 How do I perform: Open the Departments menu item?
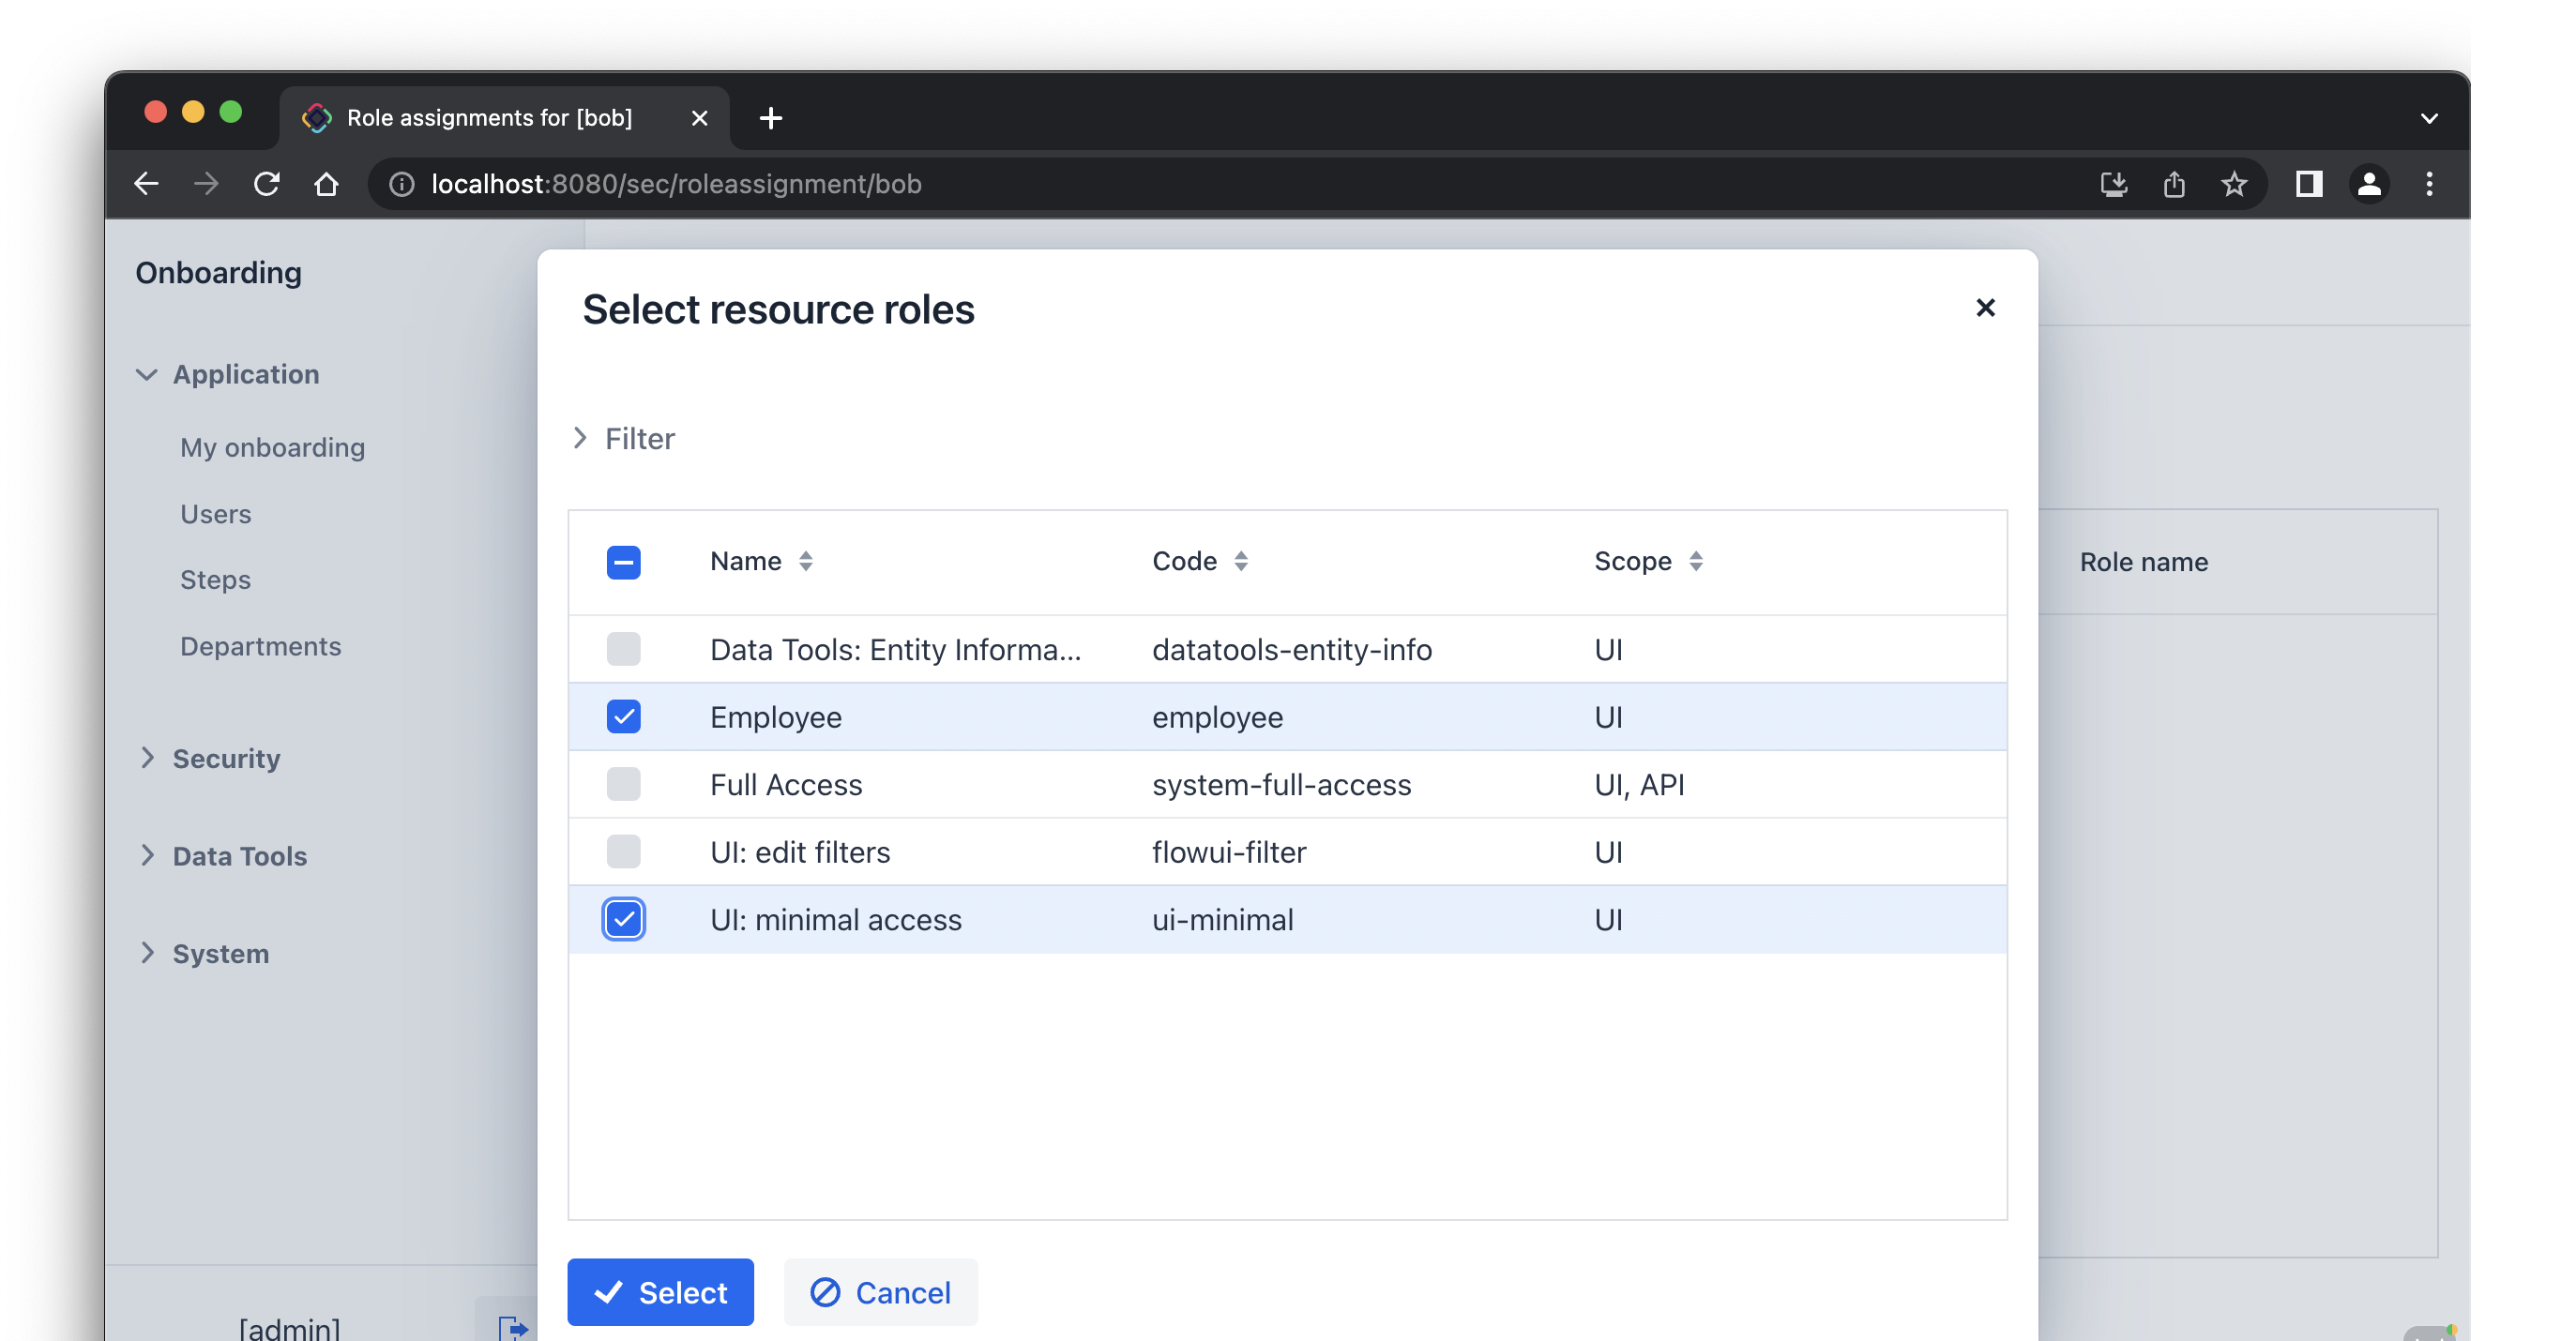pyautogui.click(x=260, y=646)
